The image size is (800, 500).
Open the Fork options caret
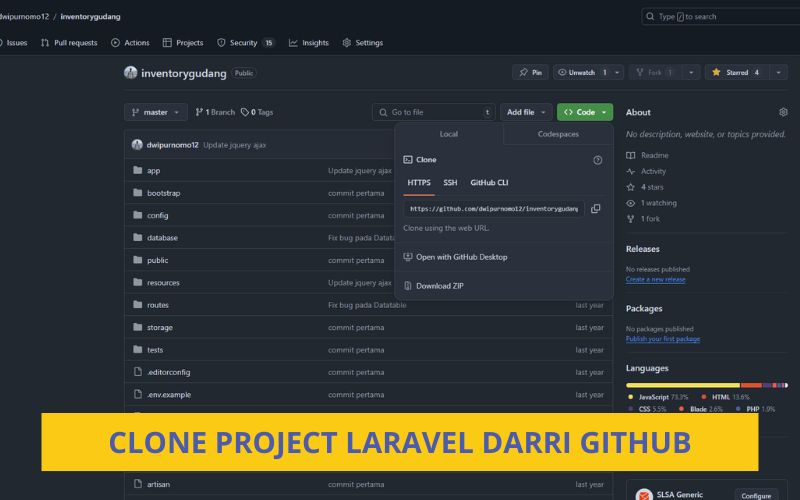click(x=691, y=72)
